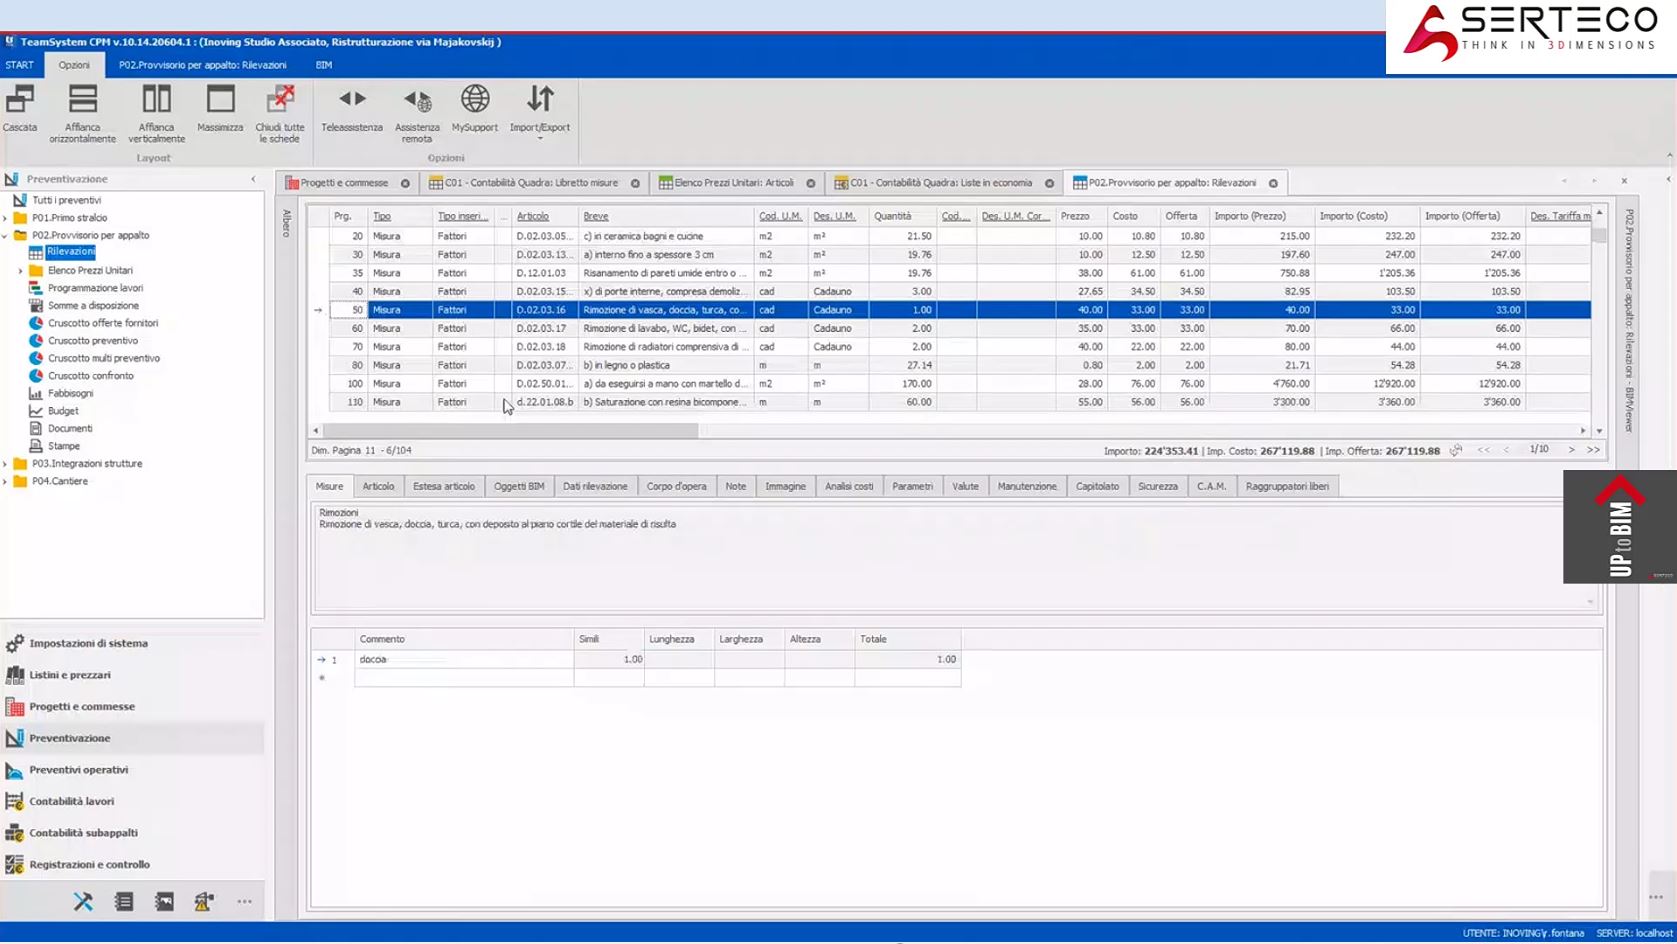Switch to the Analisi costi tab

(849, 486)
